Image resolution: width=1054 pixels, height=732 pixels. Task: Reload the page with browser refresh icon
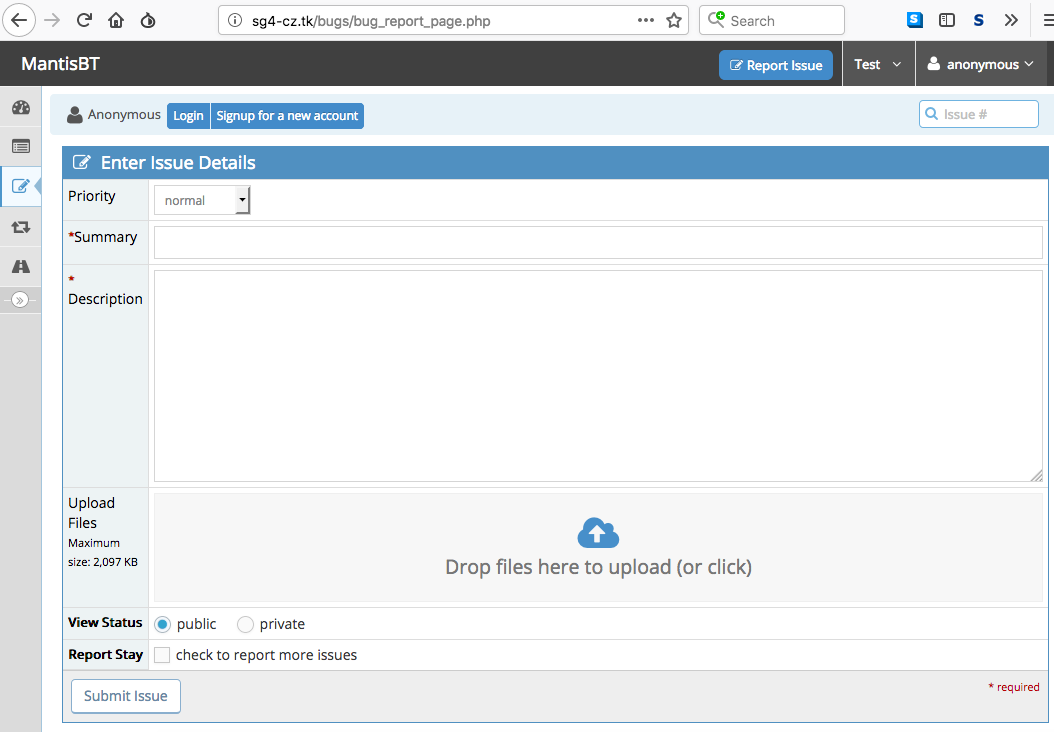coord(84,20)
